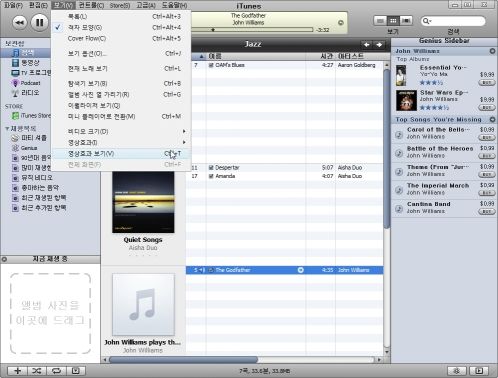498x378 pixels.
Task: Open TV 프로그램 library in sidebar
Action: (x=31, y=73)
